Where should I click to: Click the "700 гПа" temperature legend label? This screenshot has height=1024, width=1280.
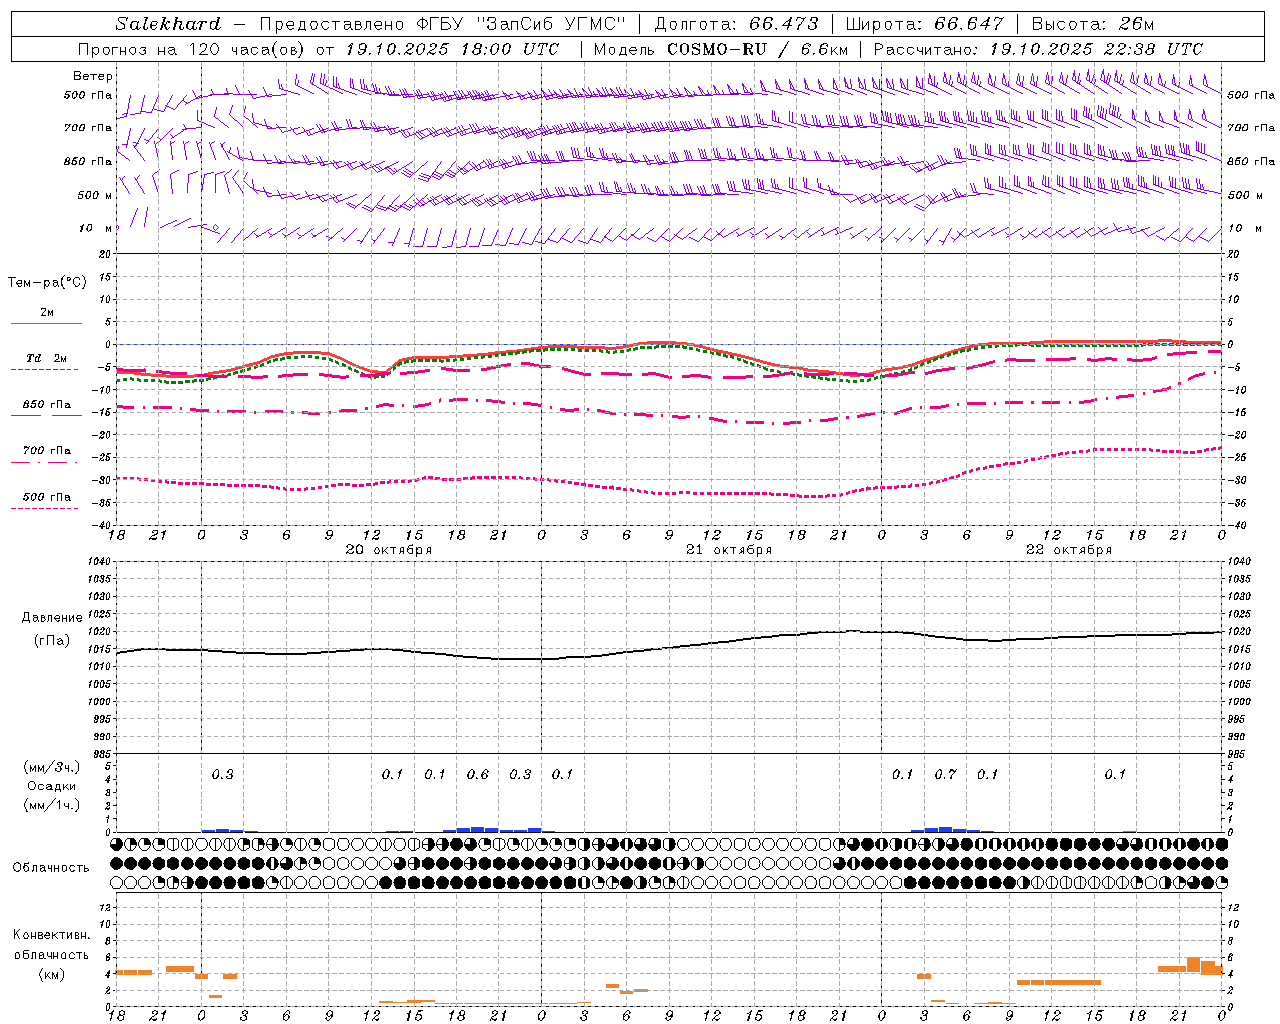click(47, 451)
